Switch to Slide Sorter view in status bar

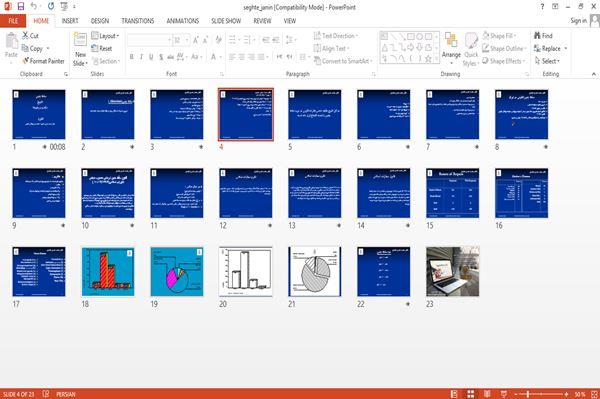click(471, 394)
